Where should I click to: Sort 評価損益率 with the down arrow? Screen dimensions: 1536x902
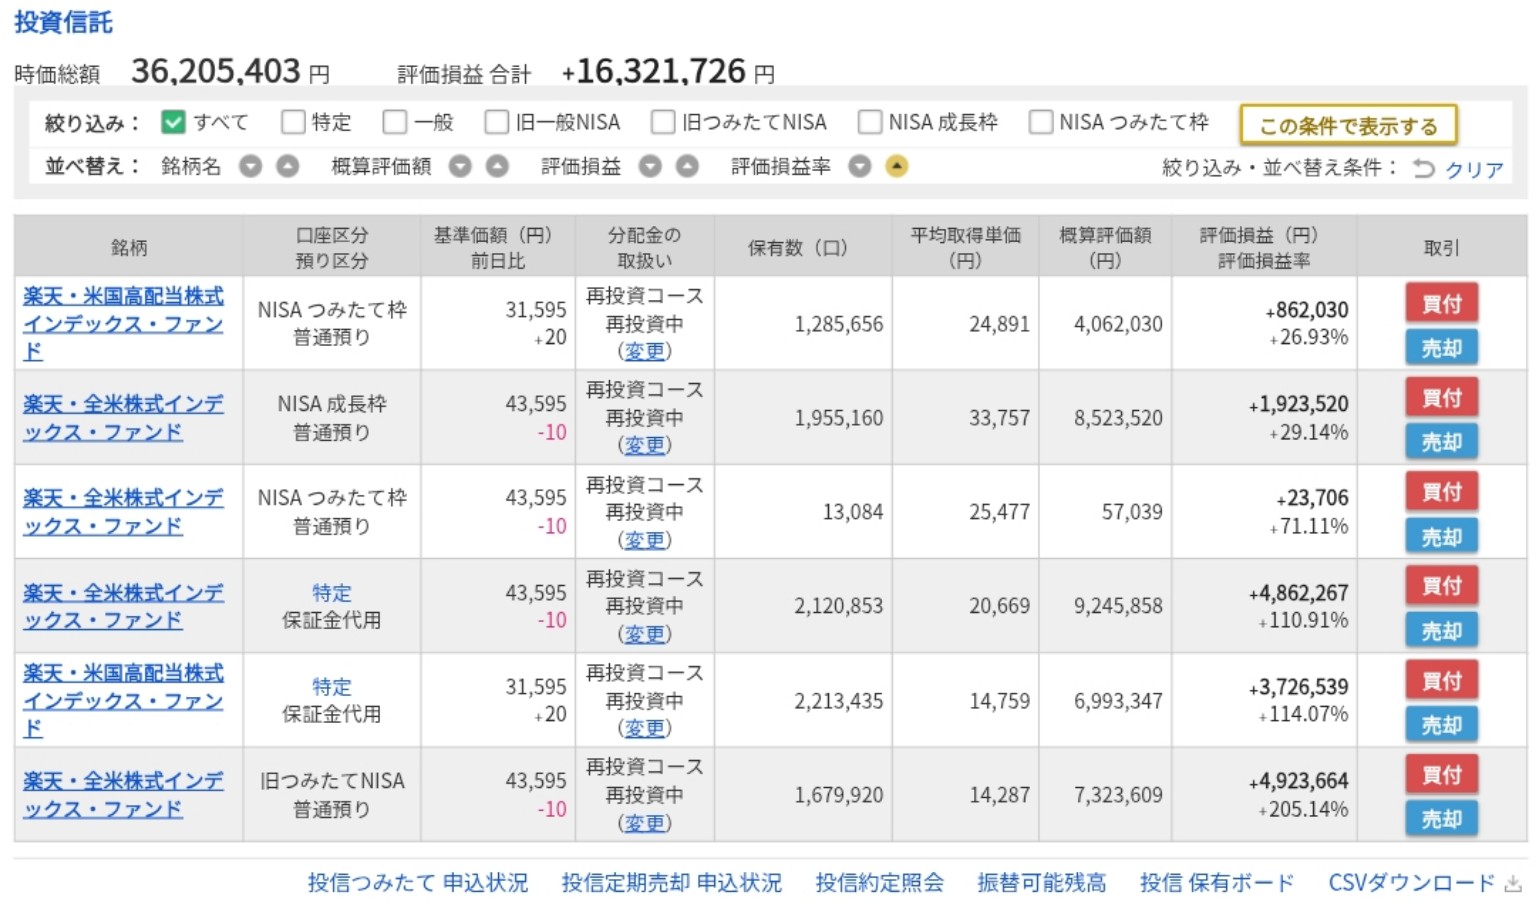point(860,166)
